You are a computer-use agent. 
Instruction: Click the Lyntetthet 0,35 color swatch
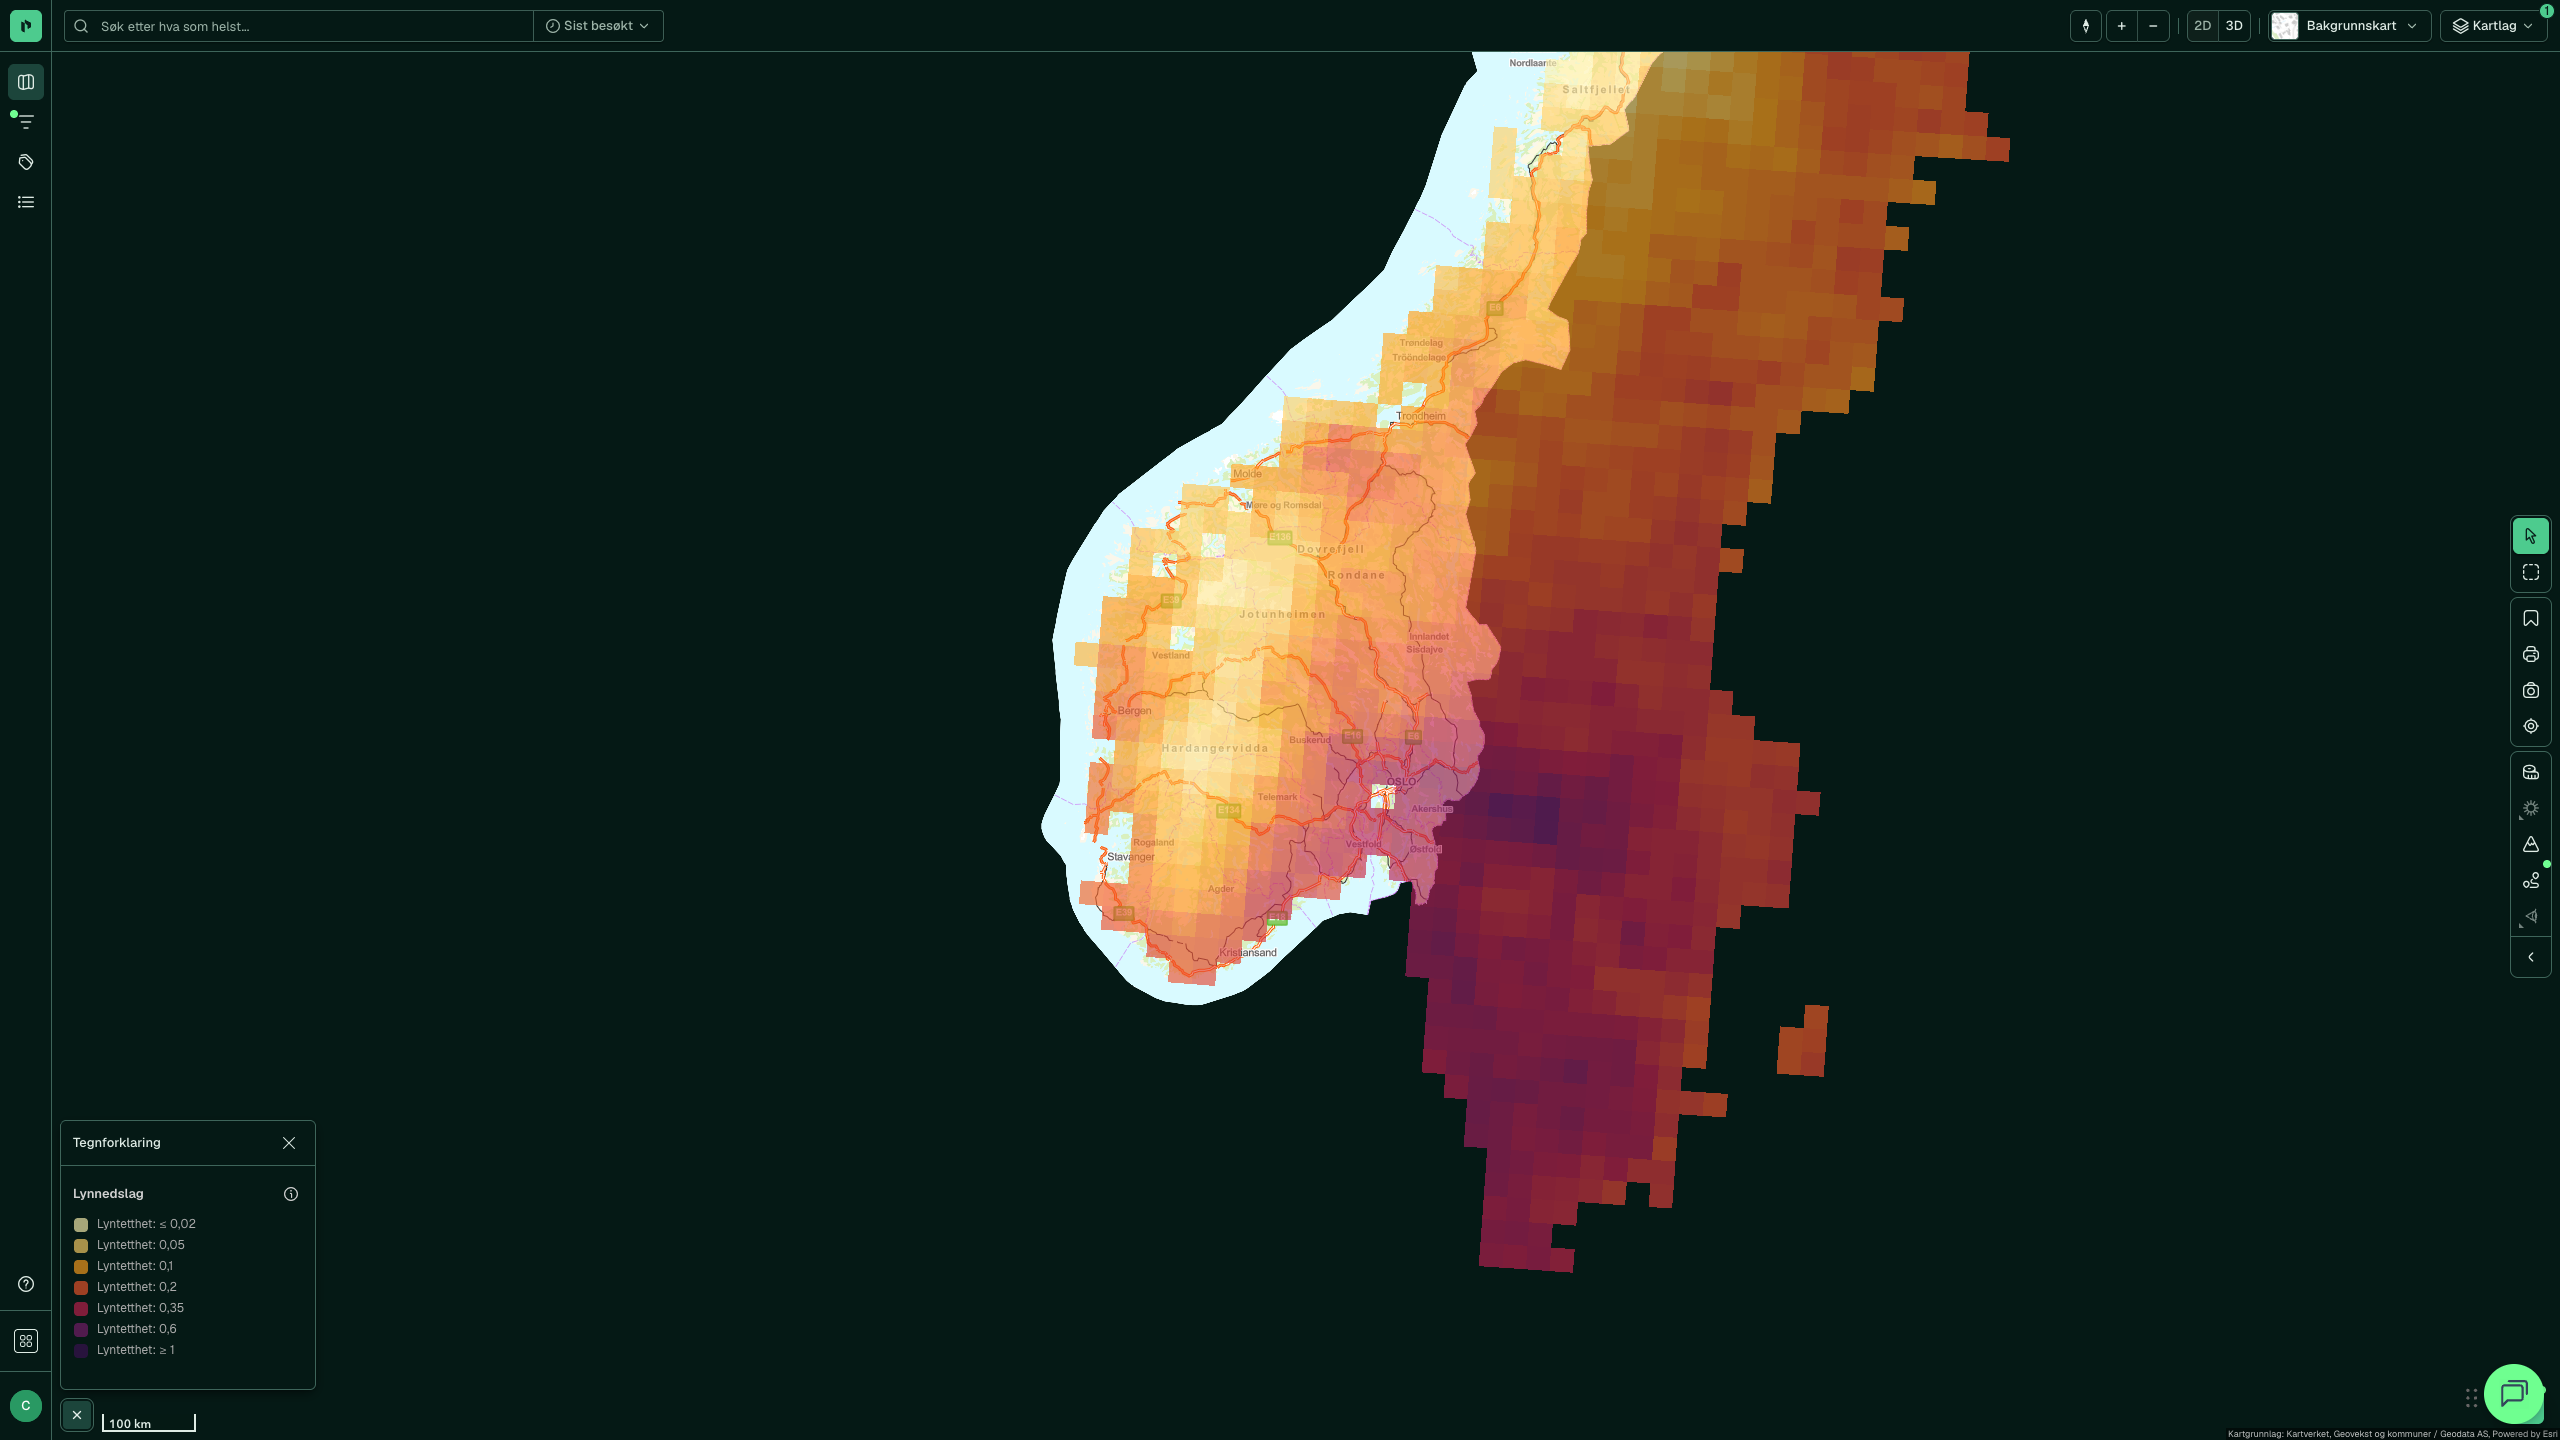pyautogui.click(x=81, y=1309)
